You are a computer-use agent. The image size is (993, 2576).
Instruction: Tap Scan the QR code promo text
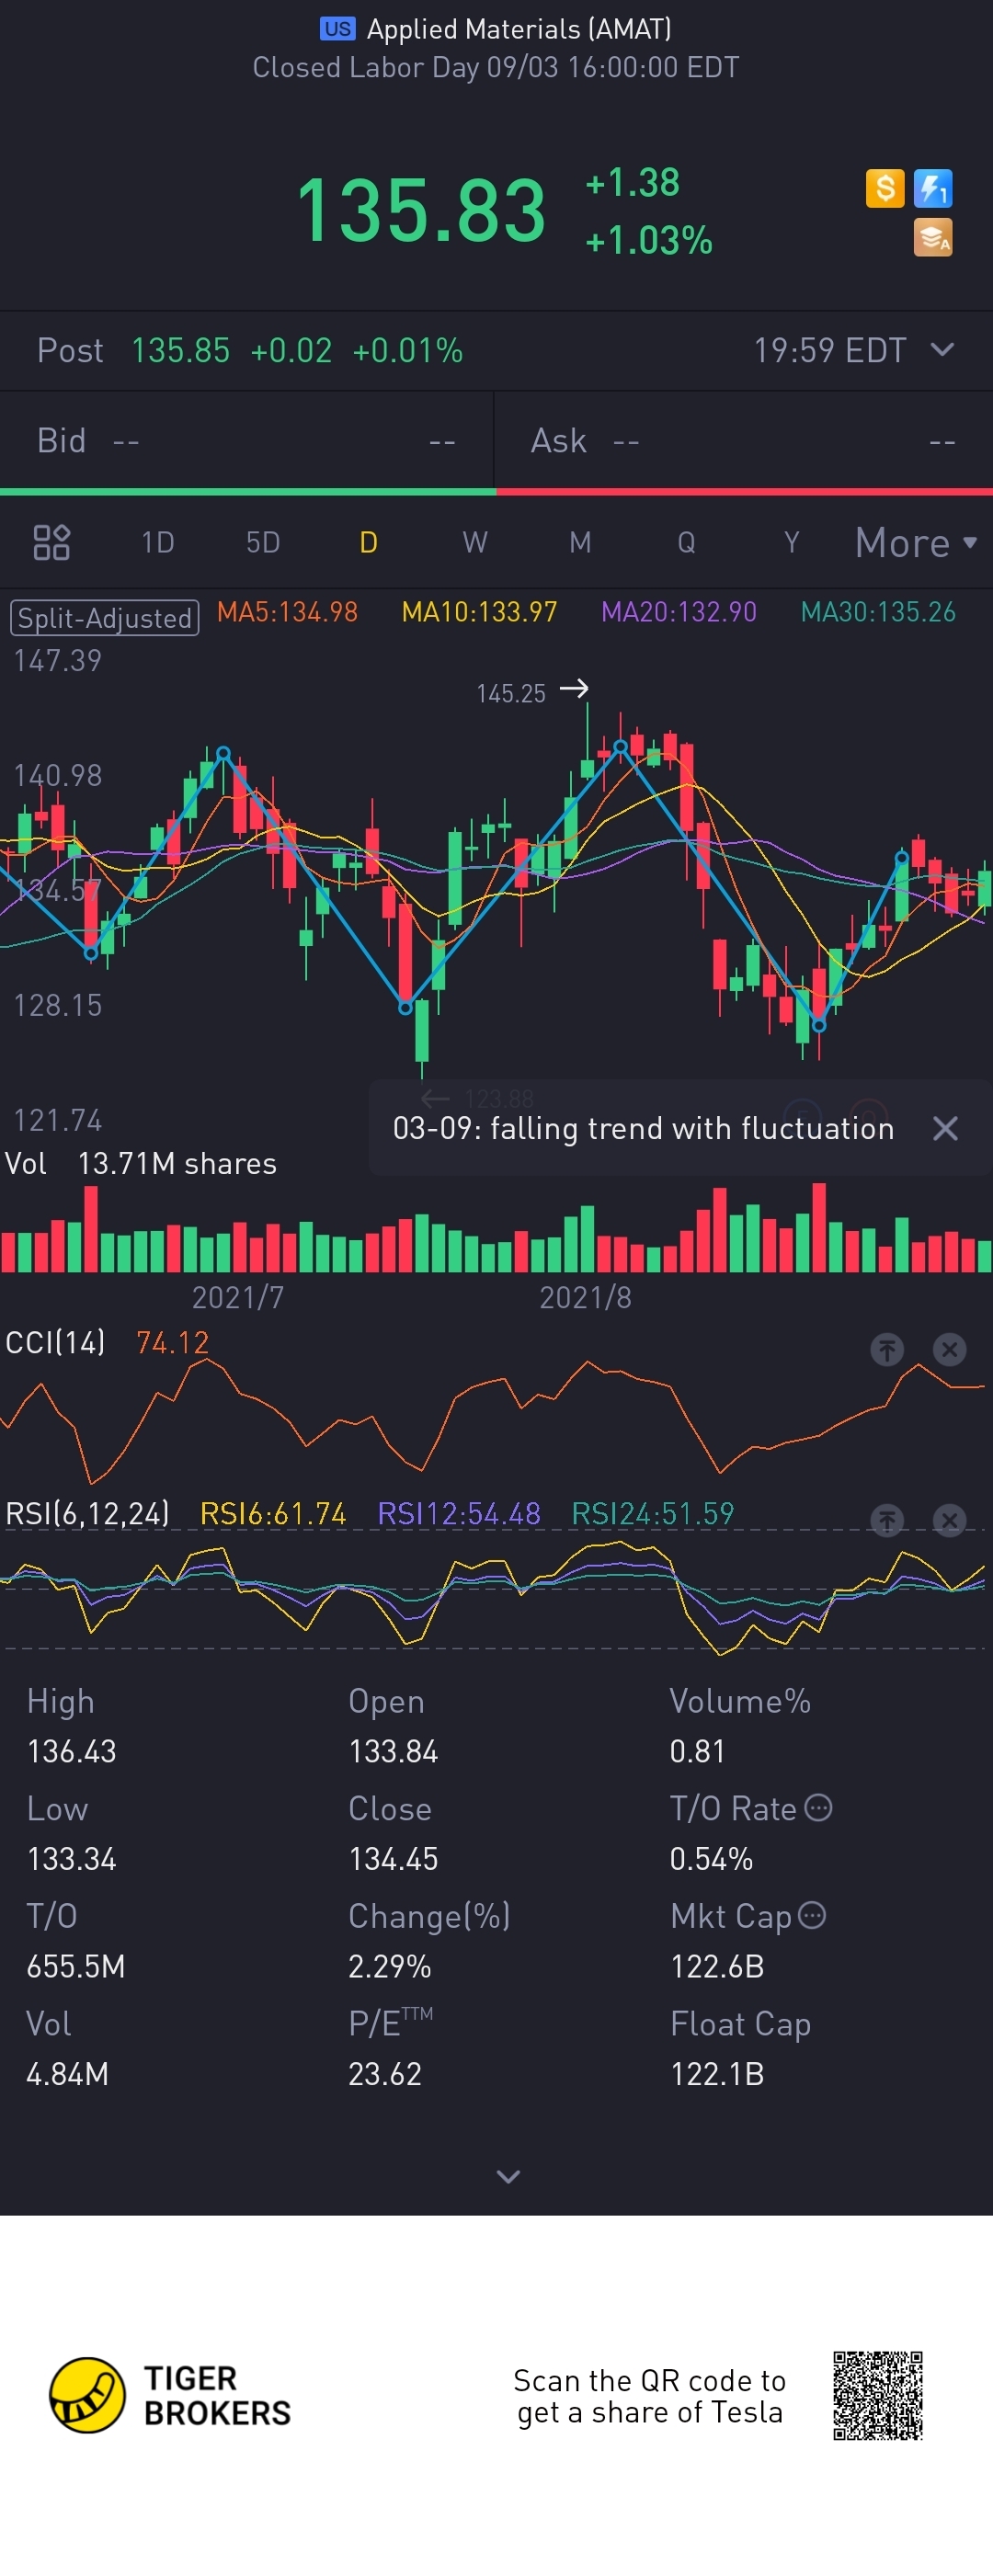pyautogui.click(x=649, y=2396)
